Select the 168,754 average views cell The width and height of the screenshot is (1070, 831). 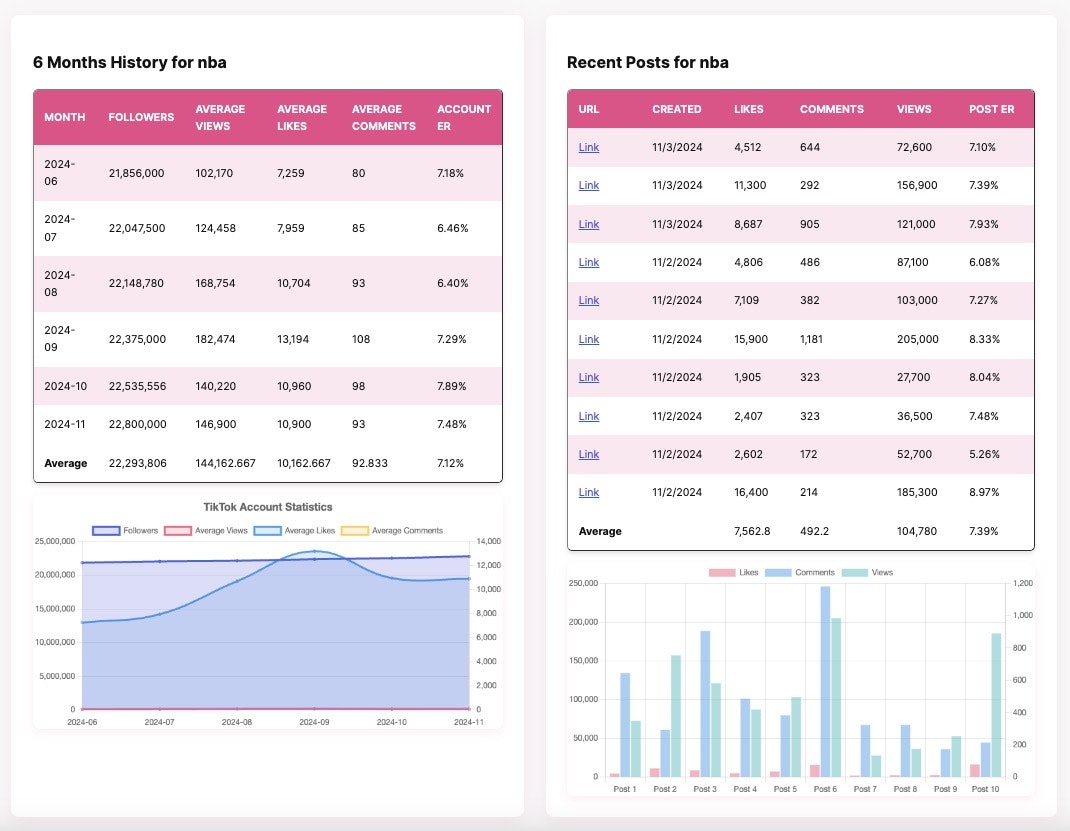point(215,283)
